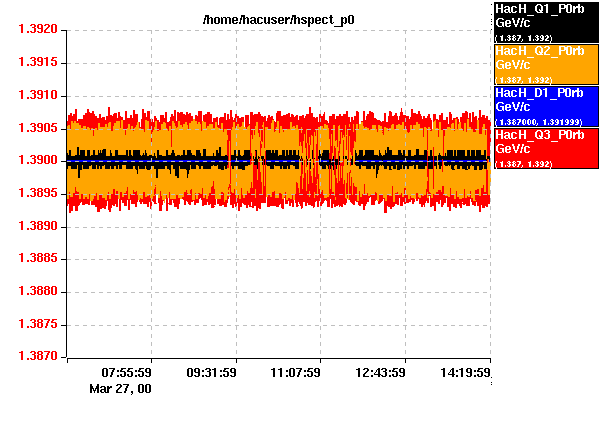Click the 1.3920 y-axis label
Viewport: 600px width, 425px height.
pos(35,30)
